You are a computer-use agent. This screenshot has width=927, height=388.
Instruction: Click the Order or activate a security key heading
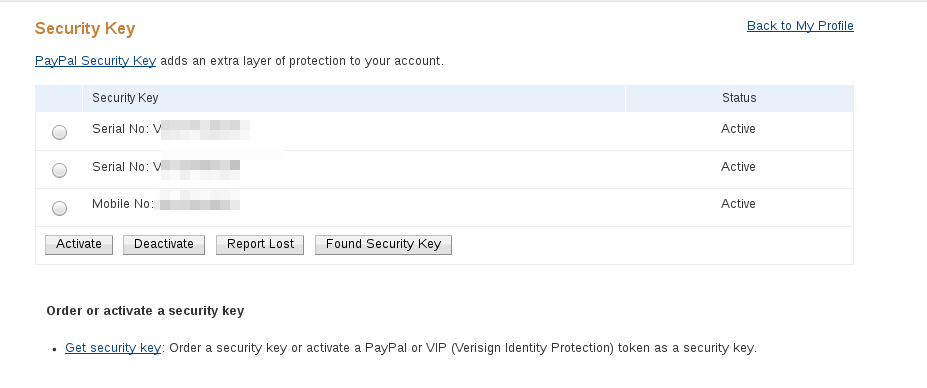[x=145, y=311]
